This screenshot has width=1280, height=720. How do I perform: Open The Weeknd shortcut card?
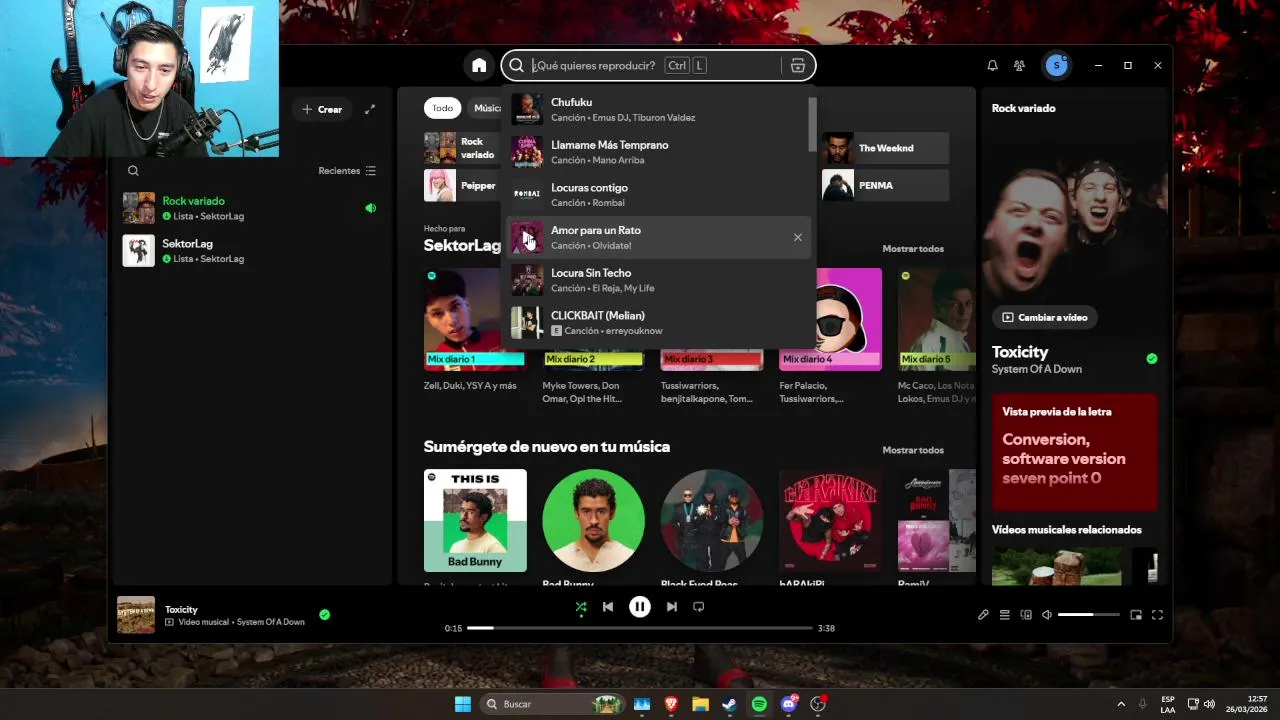pyautogui.click(x=885, y=148)
